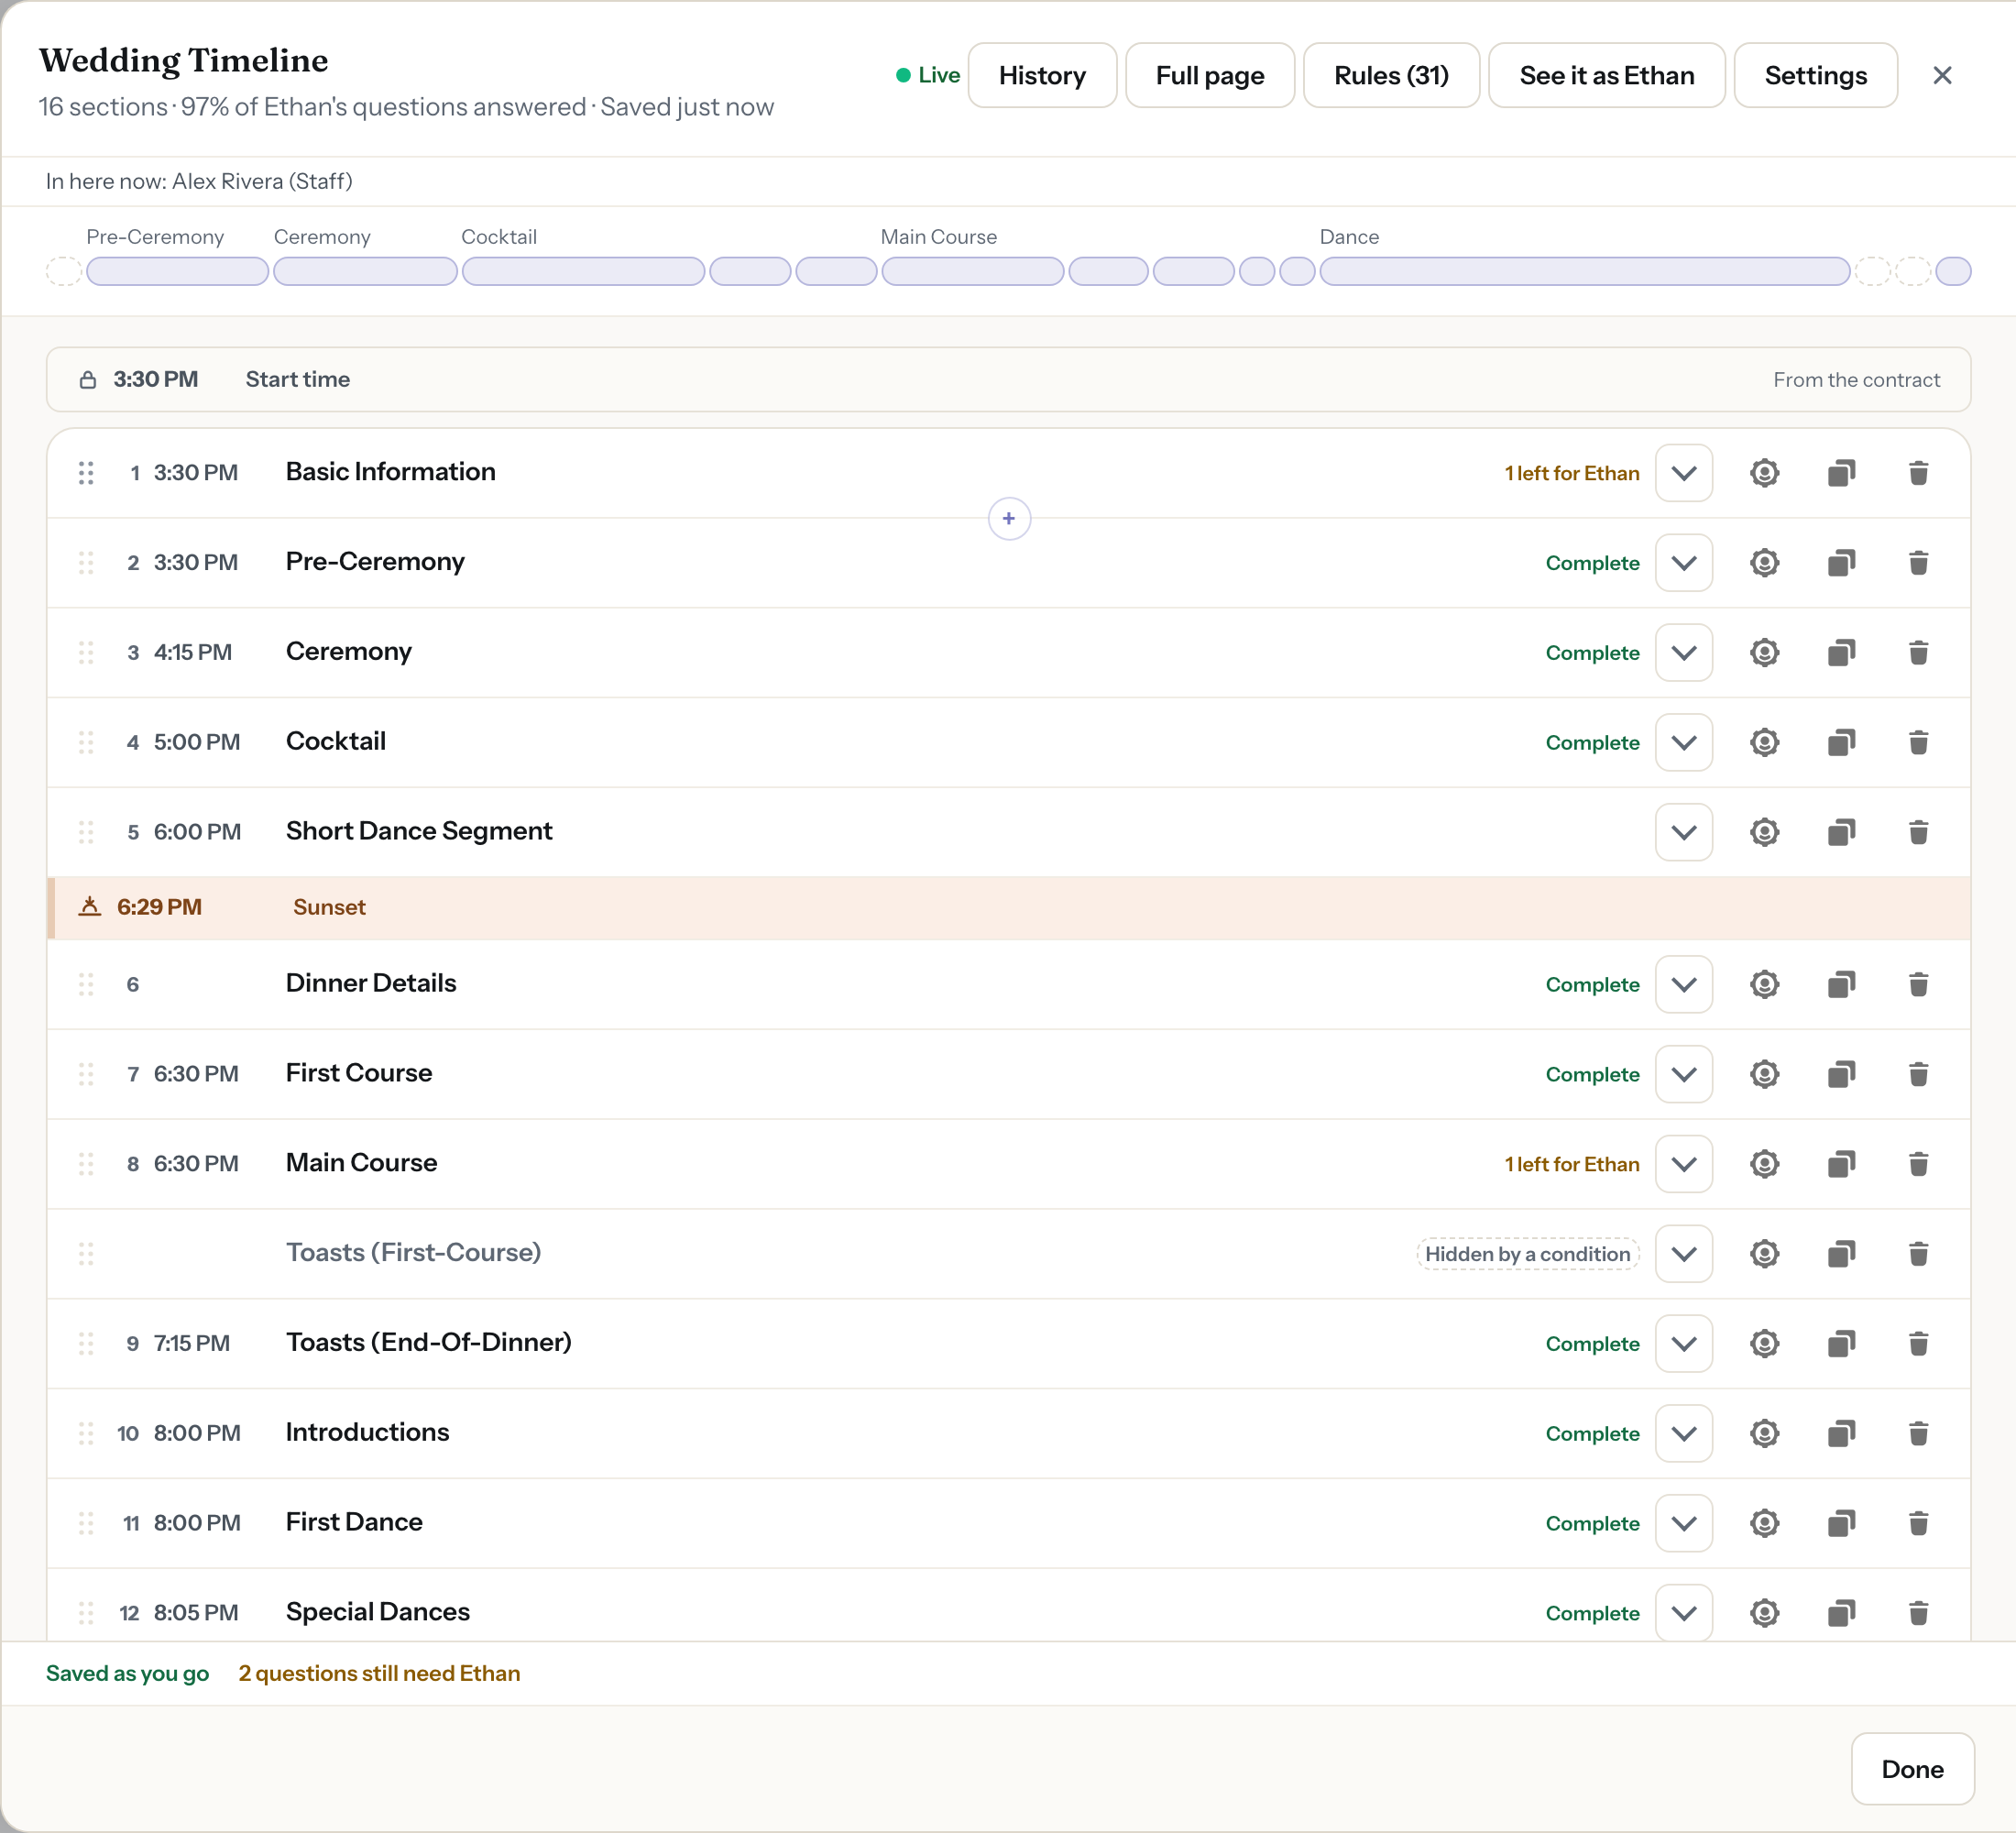Duplicate the Main Course section
Screen dimensions: 2016x1833
tap(1841, 1164)
